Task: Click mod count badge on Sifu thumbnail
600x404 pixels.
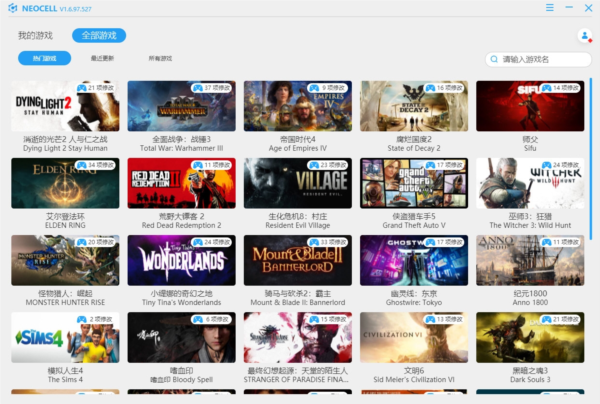Action: 566,88
